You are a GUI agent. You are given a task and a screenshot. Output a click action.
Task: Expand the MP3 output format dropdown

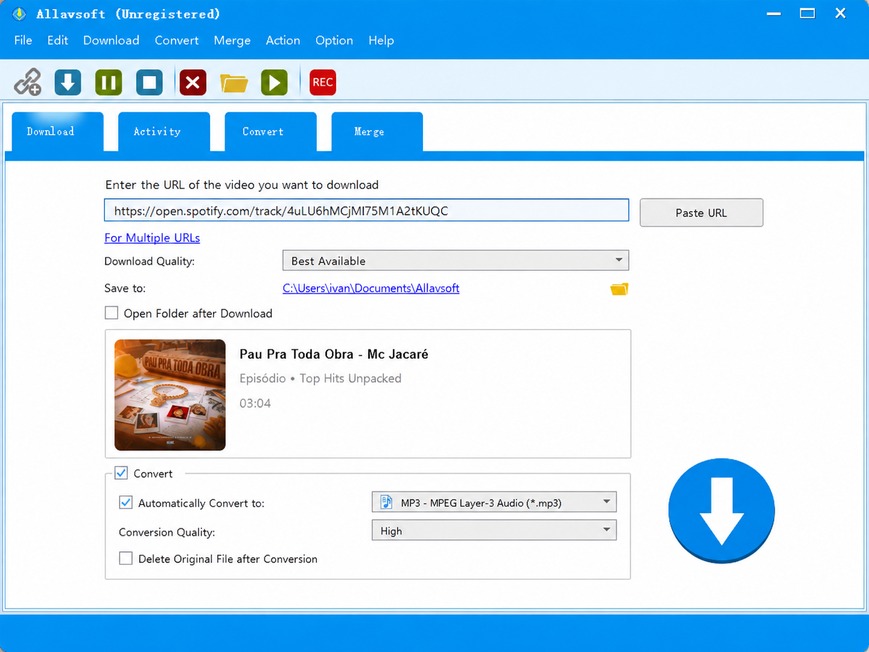[x=494, y=502]
